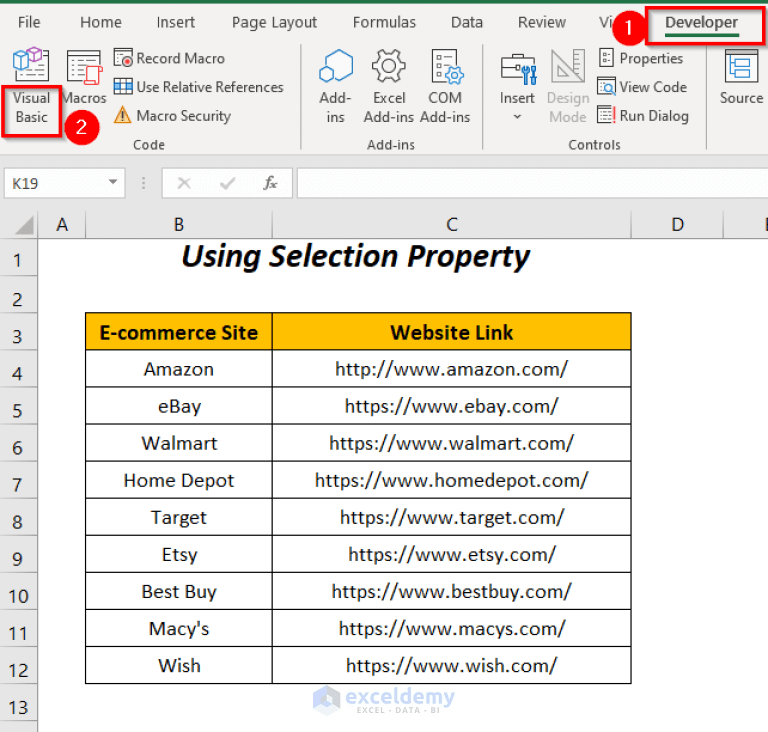Open the File tab
The height and width of the screenshot is (732, 768).
coord(29,22)
